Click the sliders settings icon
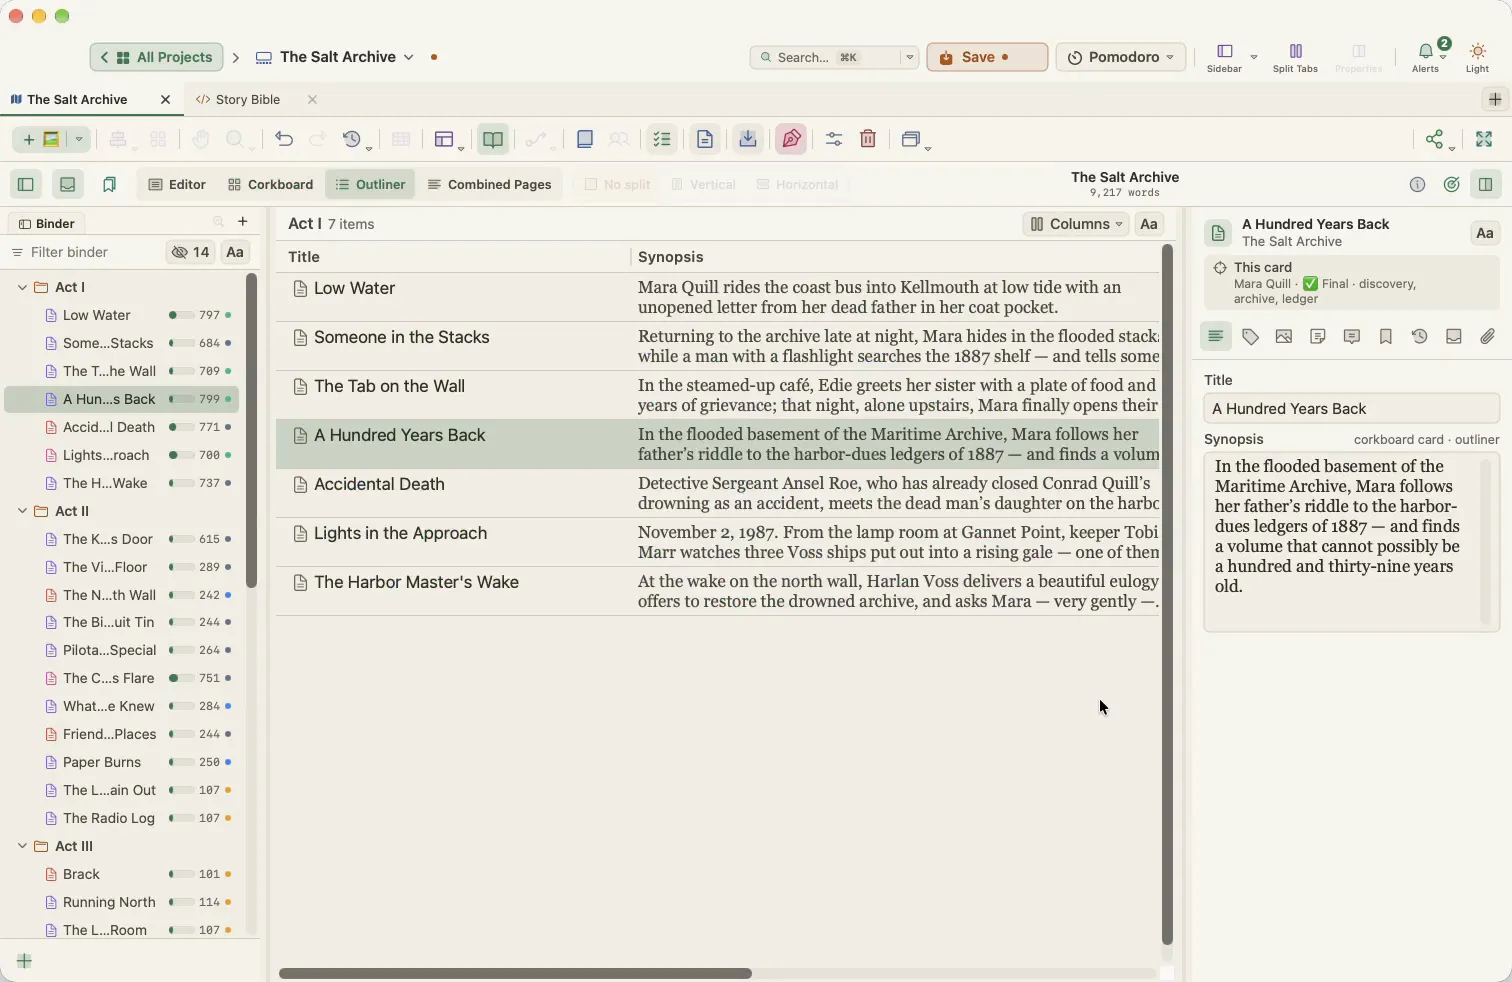 tap(834, 140)
